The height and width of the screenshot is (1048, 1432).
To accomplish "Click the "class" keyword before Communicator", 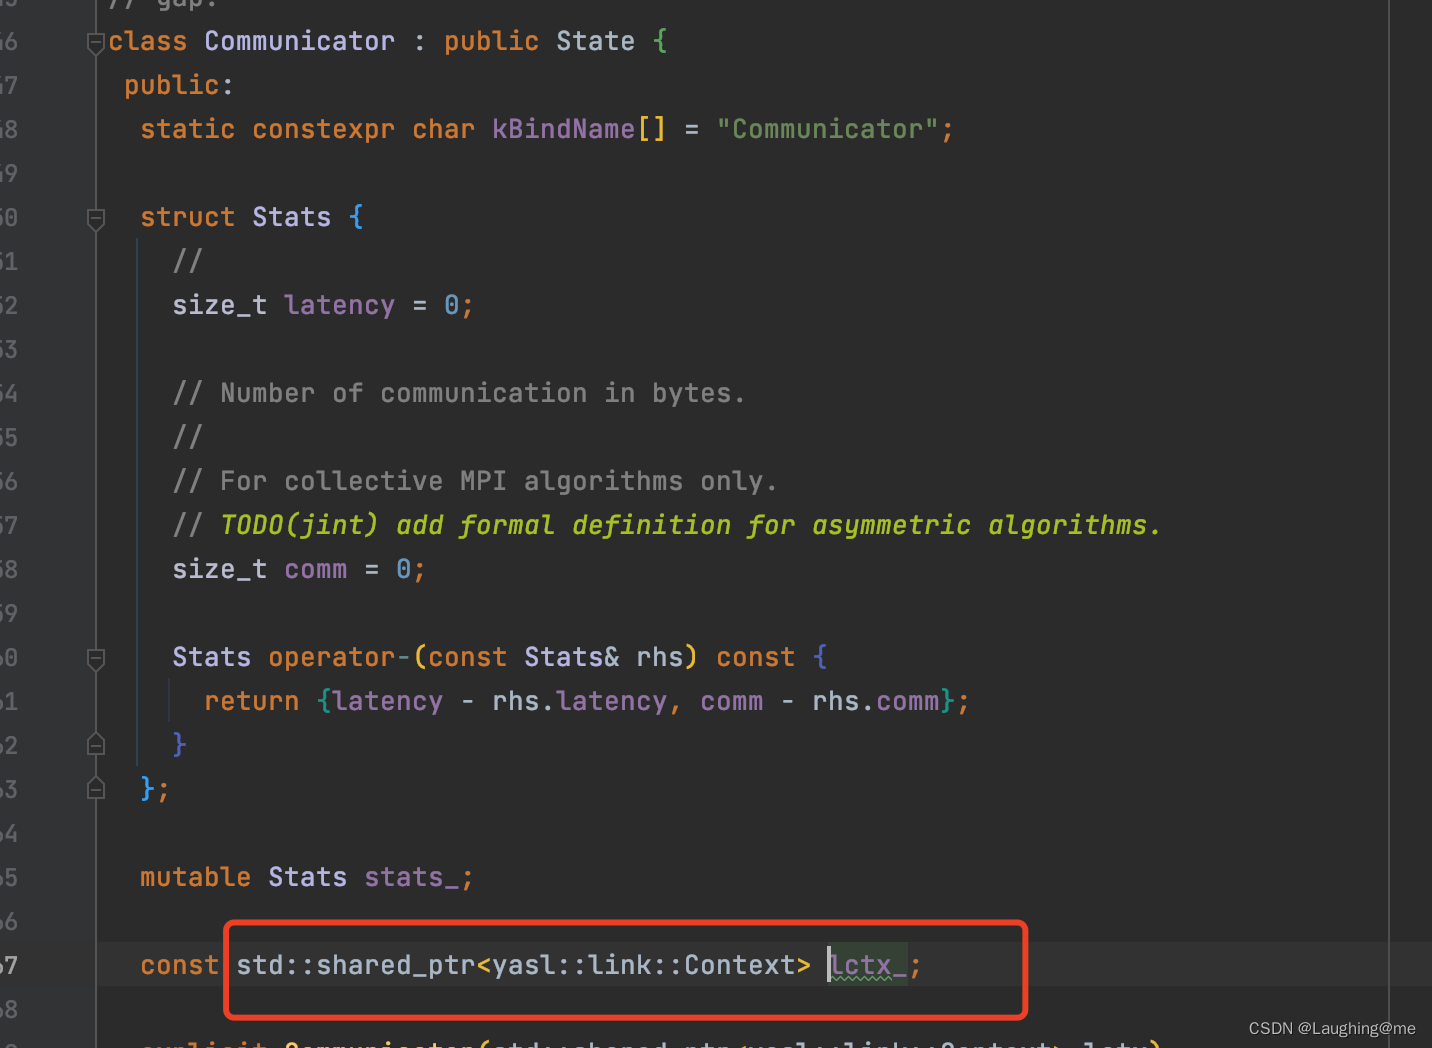I will click(148, 41).
